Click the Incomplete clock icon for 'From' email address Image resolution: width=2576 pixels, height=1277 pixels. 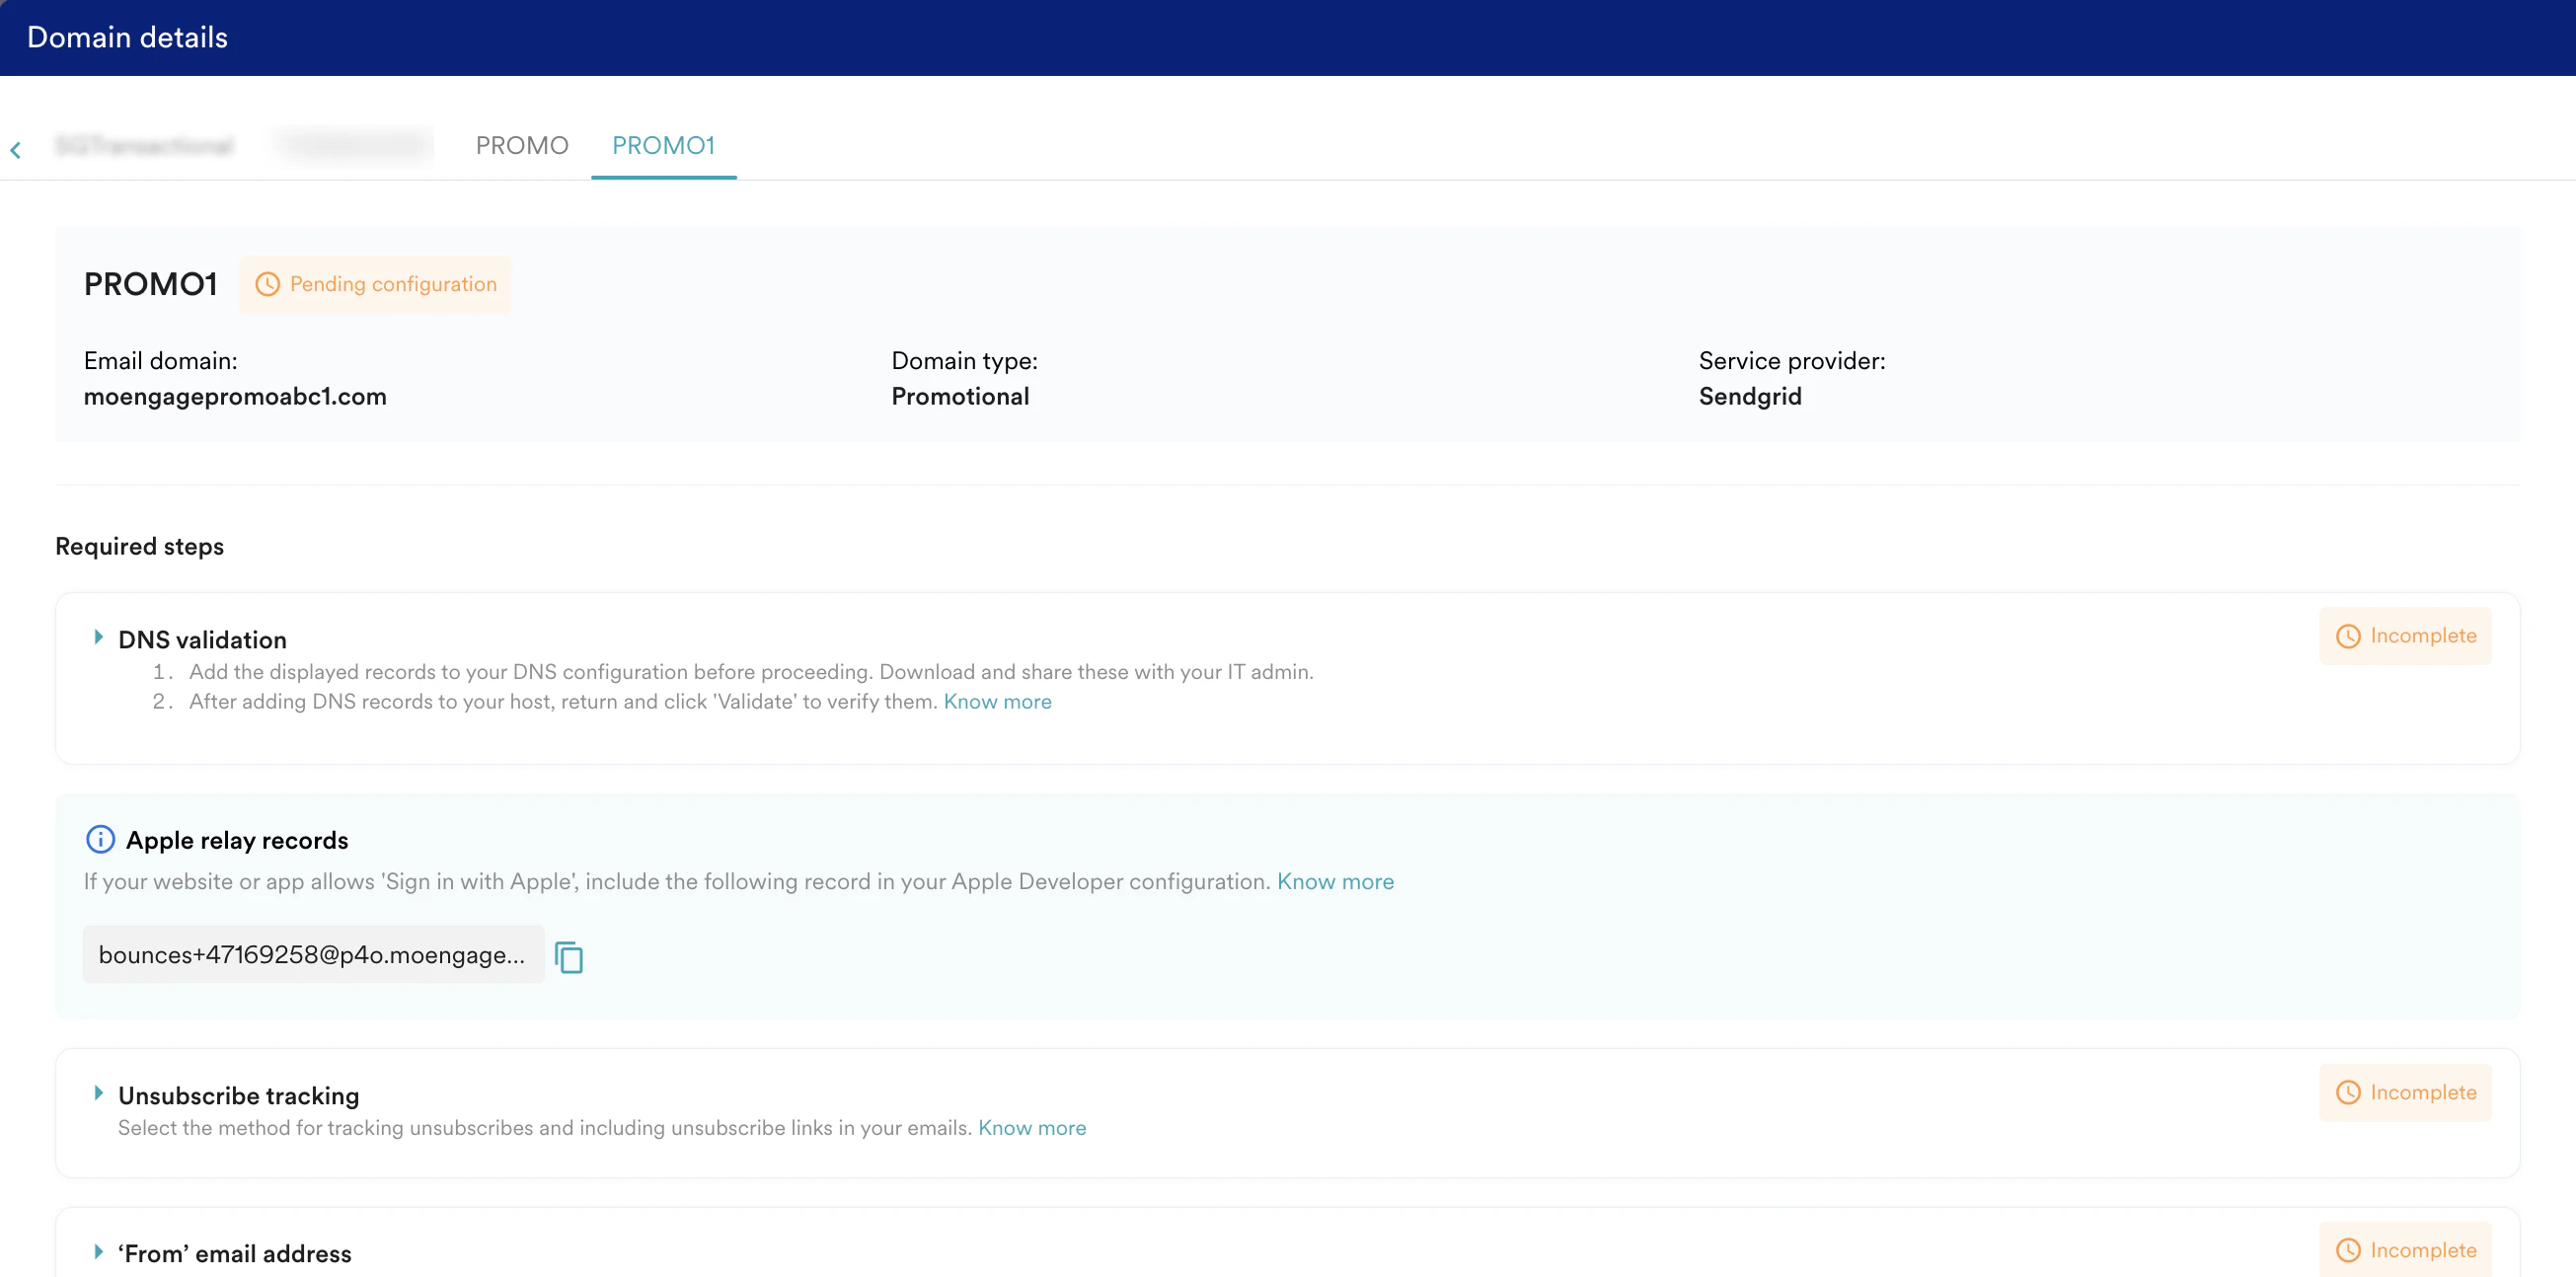(2350, 1250)
